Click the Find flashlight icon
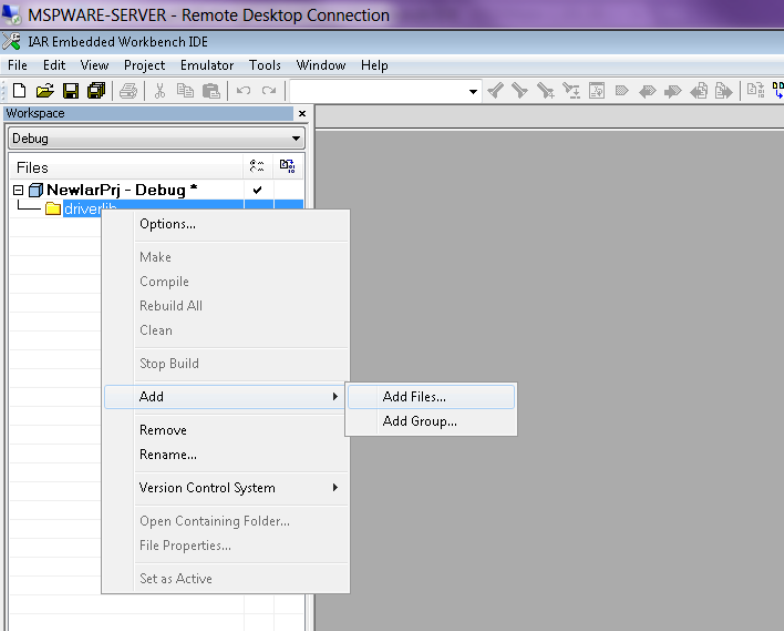This screenshot has width=784, height=631. click(545, 90)
